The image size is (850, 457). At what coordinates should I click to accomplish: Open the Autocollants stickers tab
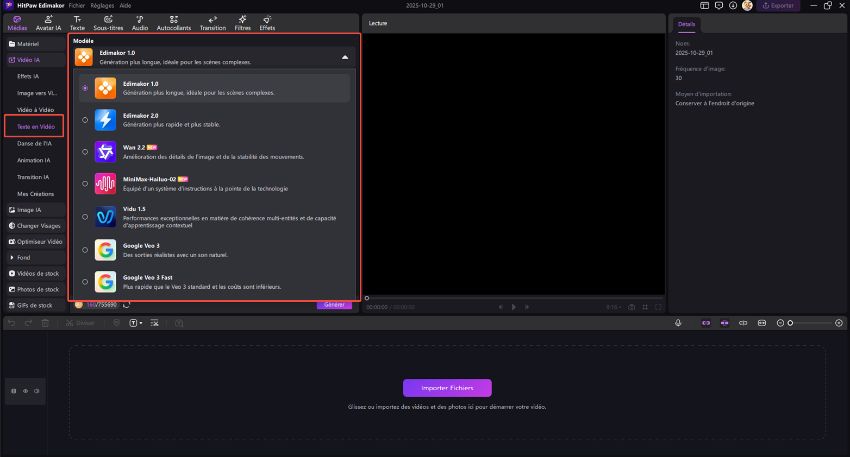(173, 23)
